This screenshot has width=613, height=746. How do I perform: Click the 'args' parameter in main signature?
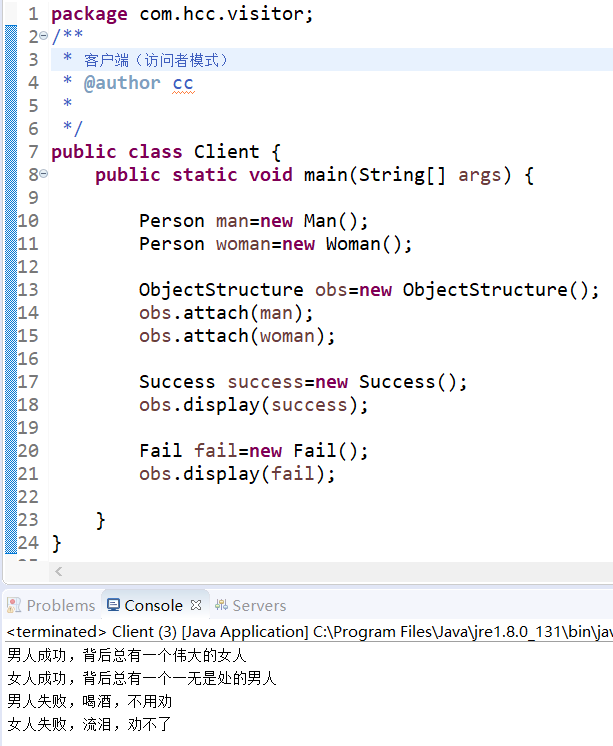(480, 175)
